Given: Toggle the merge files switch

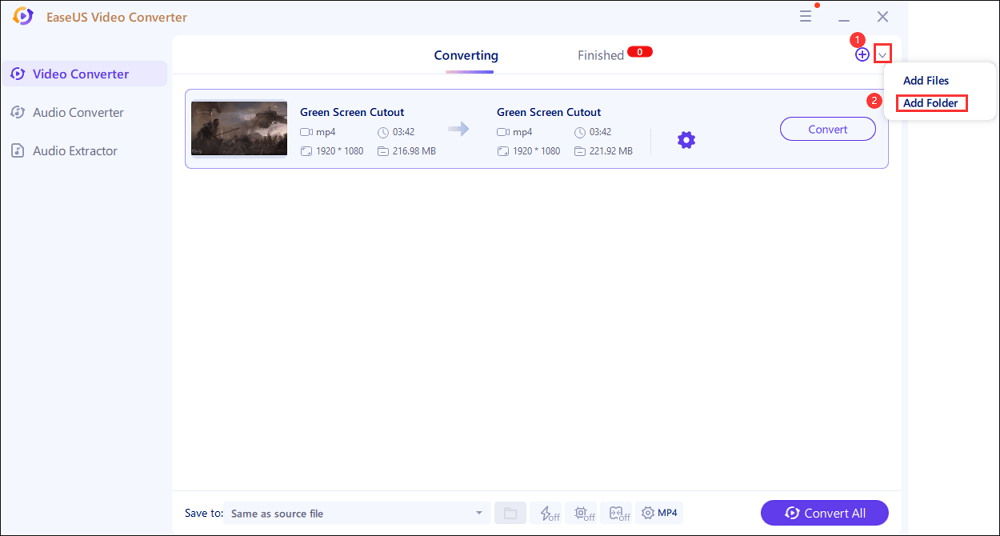Looking at the screenshot, I should coord(620,513).
